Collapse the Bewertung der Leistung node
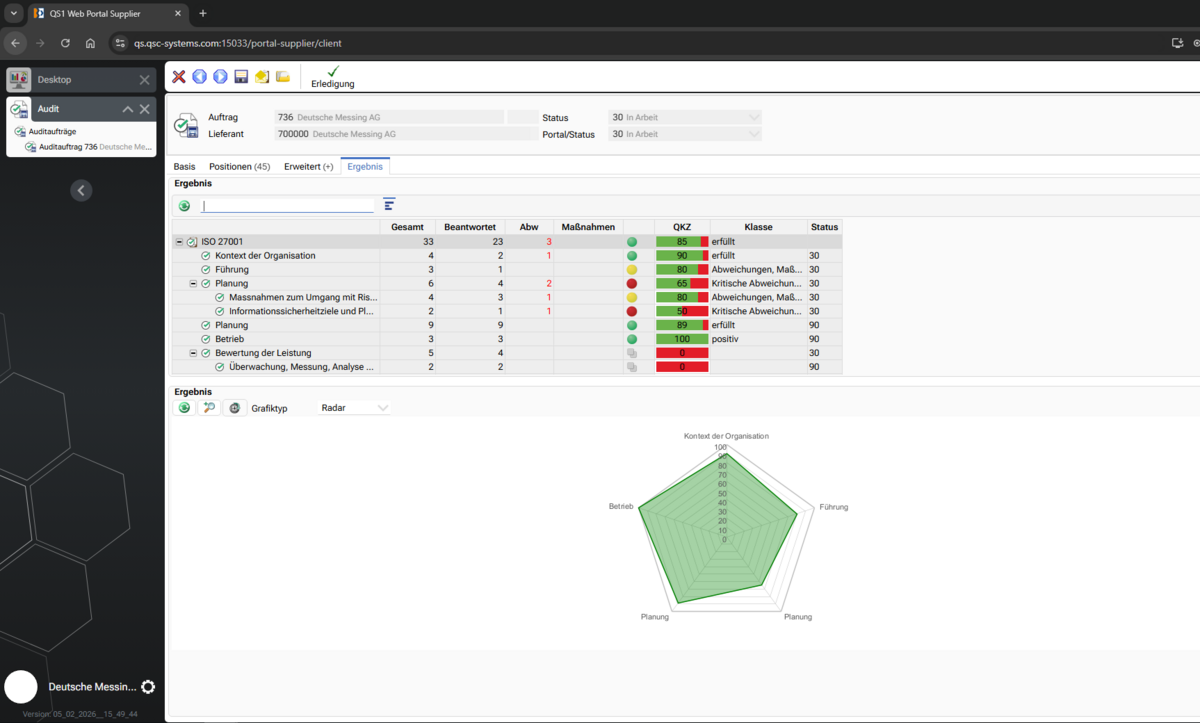Screen dimensions: 1200x723 tap(193, 353)
